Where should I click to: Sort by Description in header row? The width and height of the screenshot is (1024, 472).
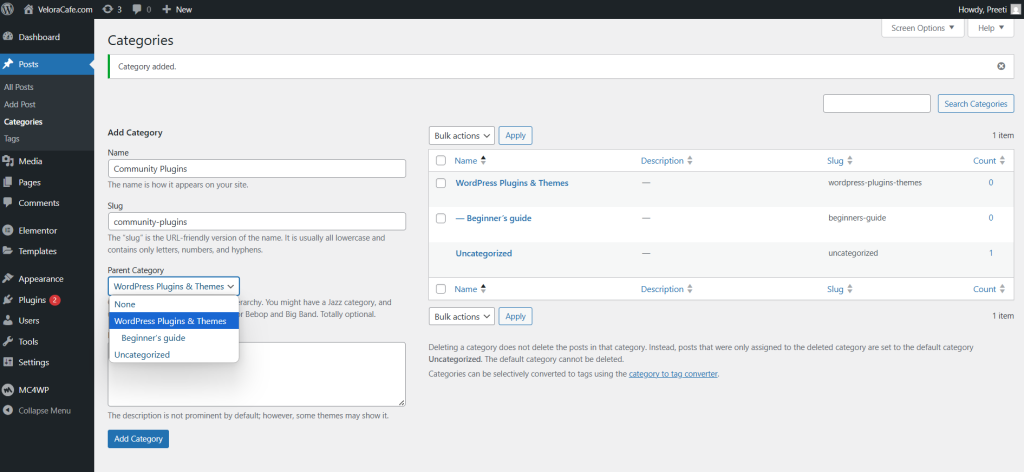pyautogui.click(x=667, y=161)
